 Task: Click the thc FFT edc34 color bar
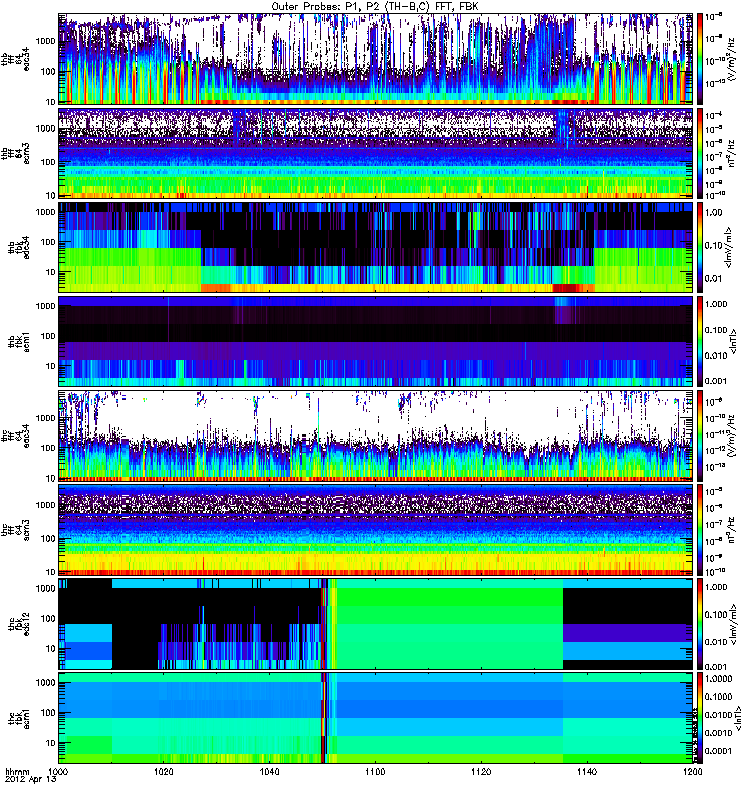[700, 436]
